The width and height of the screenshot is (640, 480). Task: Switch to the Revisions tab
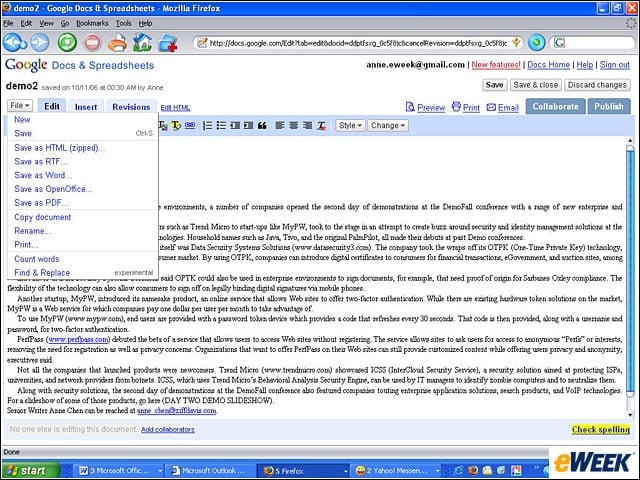coord(131,107)
